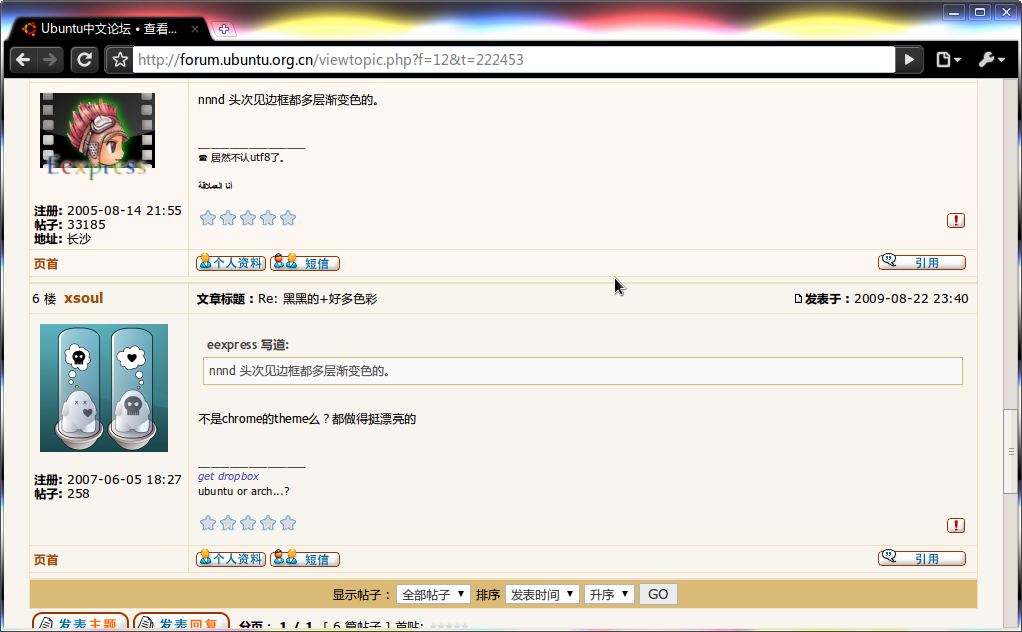Click the text '不是chrome的theme么？都做得挺漂亮的'

pyautogui.click(x=307, y=419)
